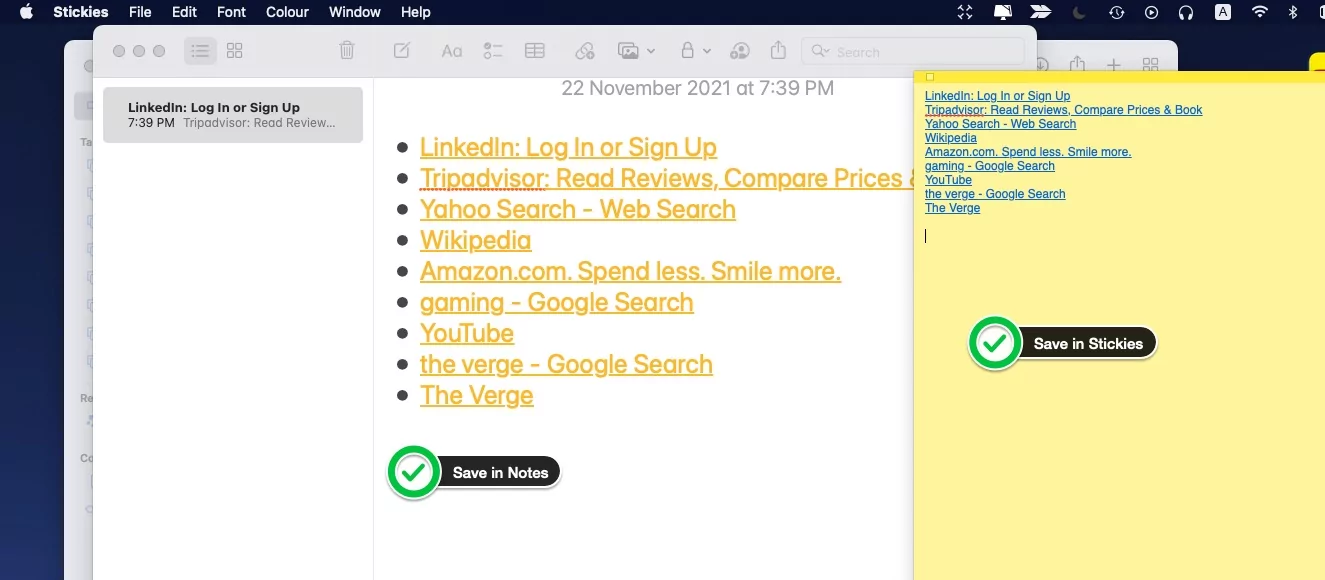The image size is (1325, 580).
Task: Open the Wikipedia link in Notes
Action: (x=475, y=240)
